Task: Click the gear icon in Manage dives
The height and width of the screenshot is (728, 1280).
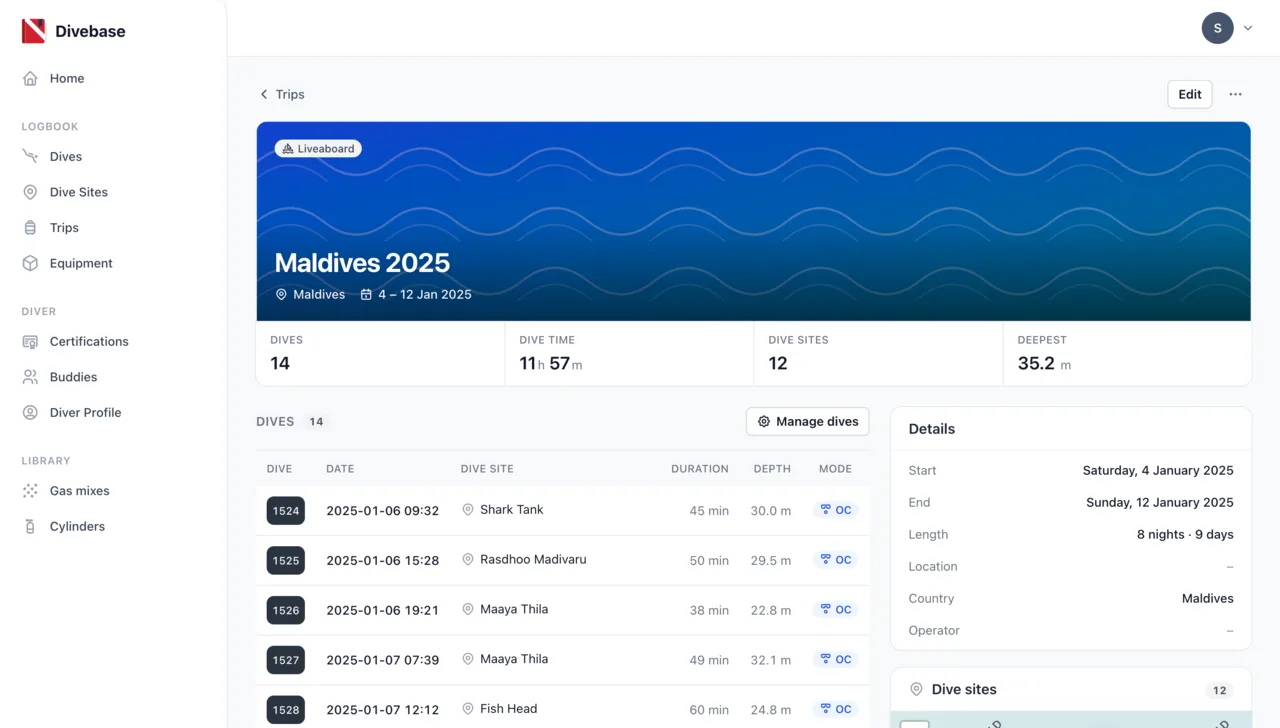Action: click(764, 422)
